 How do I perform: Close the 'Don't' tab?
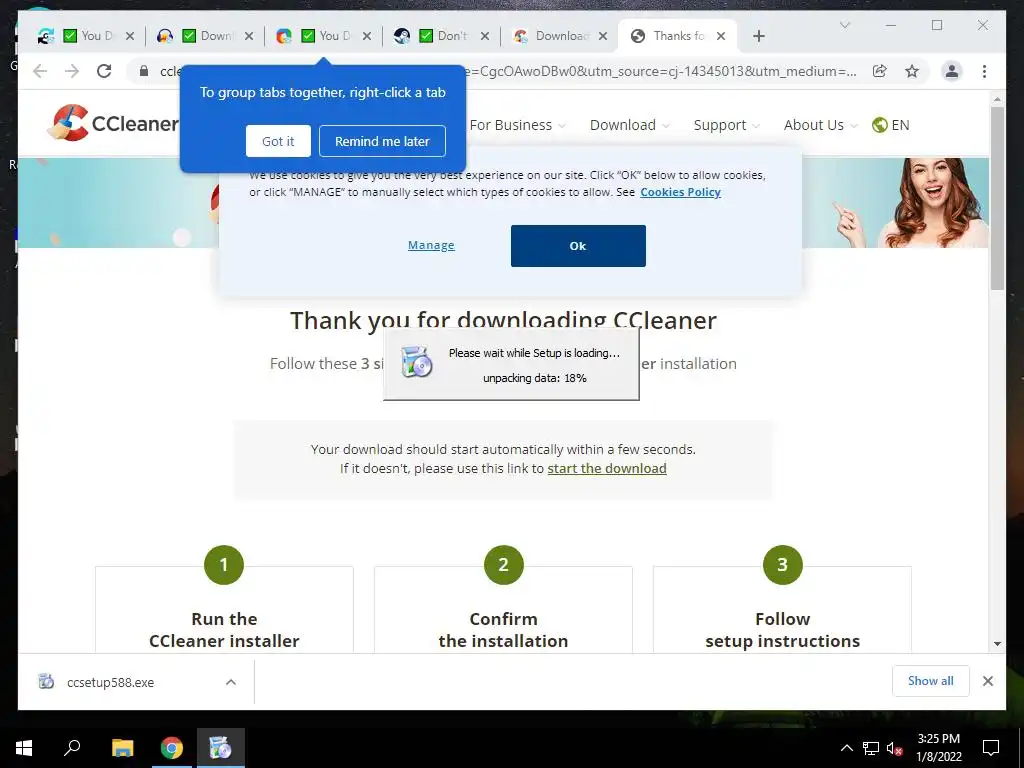click(485, 36)
